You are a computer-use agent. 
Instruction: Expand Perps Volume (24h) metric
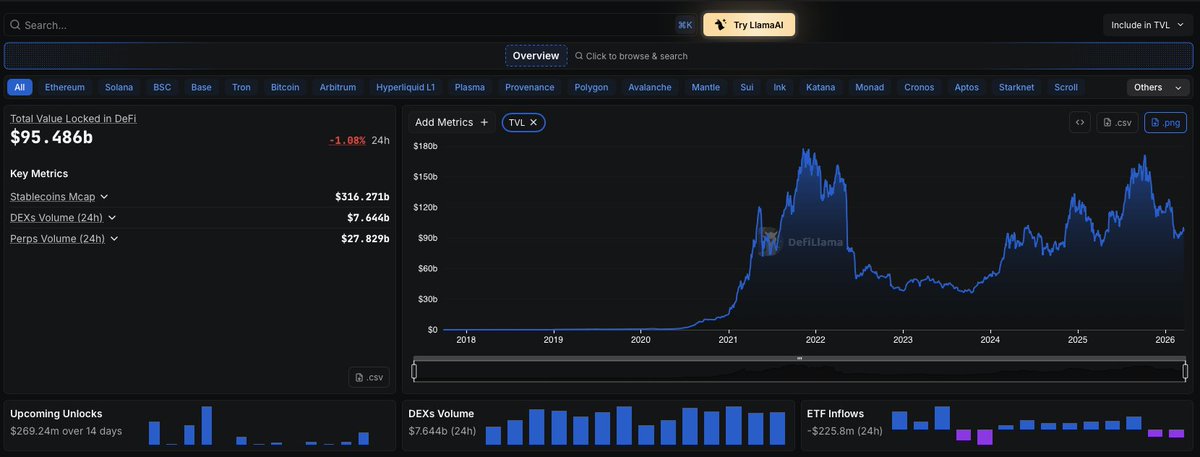coord(63,239)
